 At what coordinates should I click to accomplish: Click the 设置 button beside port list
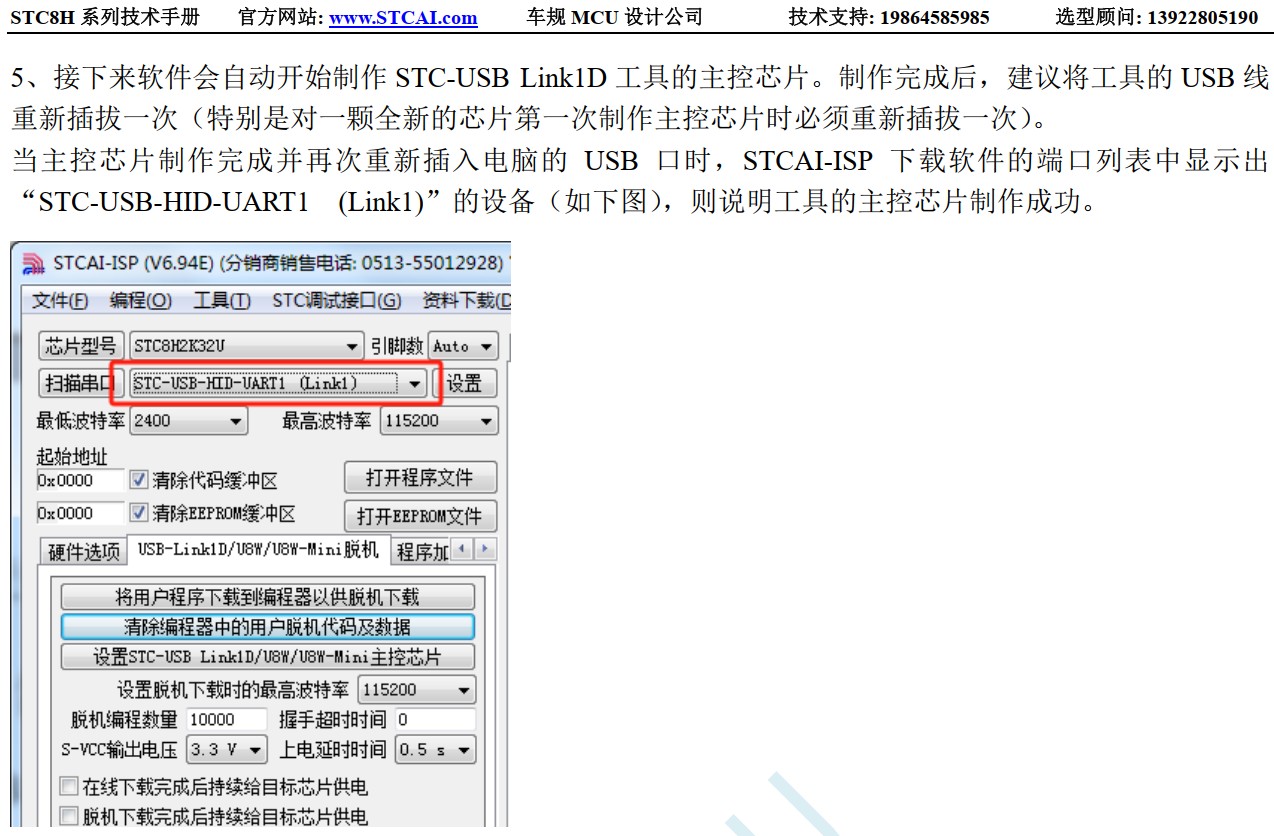465,383
